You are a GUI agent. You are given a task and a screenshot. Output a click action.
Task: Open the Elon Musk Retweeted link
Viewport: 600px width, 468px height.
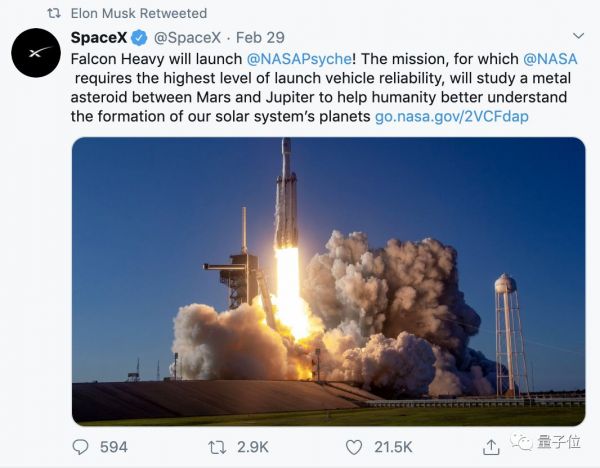coord(139,13)
